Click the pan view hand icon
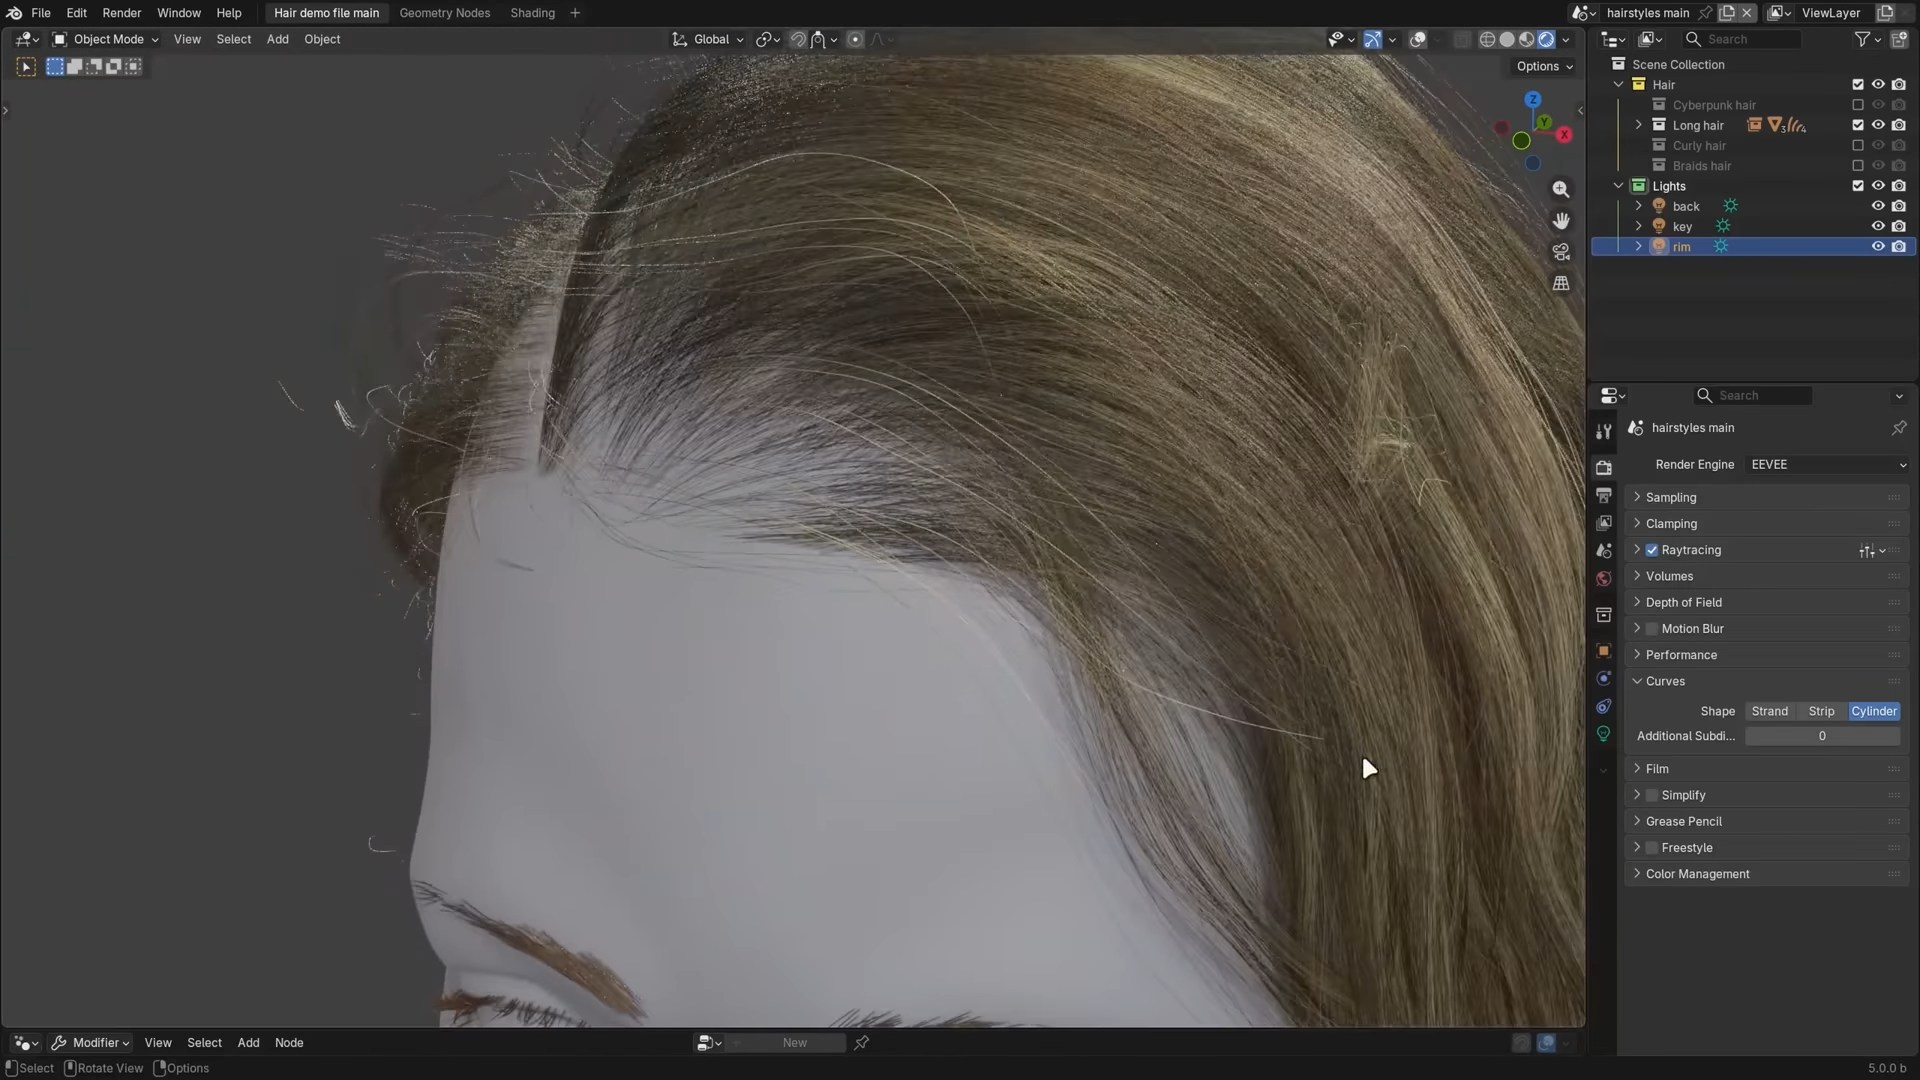1920x1080 pixels. [1560, 220]
